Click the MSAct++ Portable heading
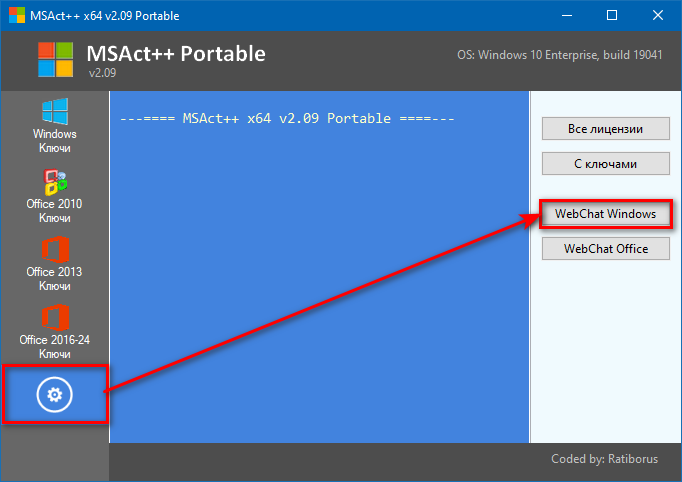This screenshot has height=482, width=682. [x=176, y=54]
